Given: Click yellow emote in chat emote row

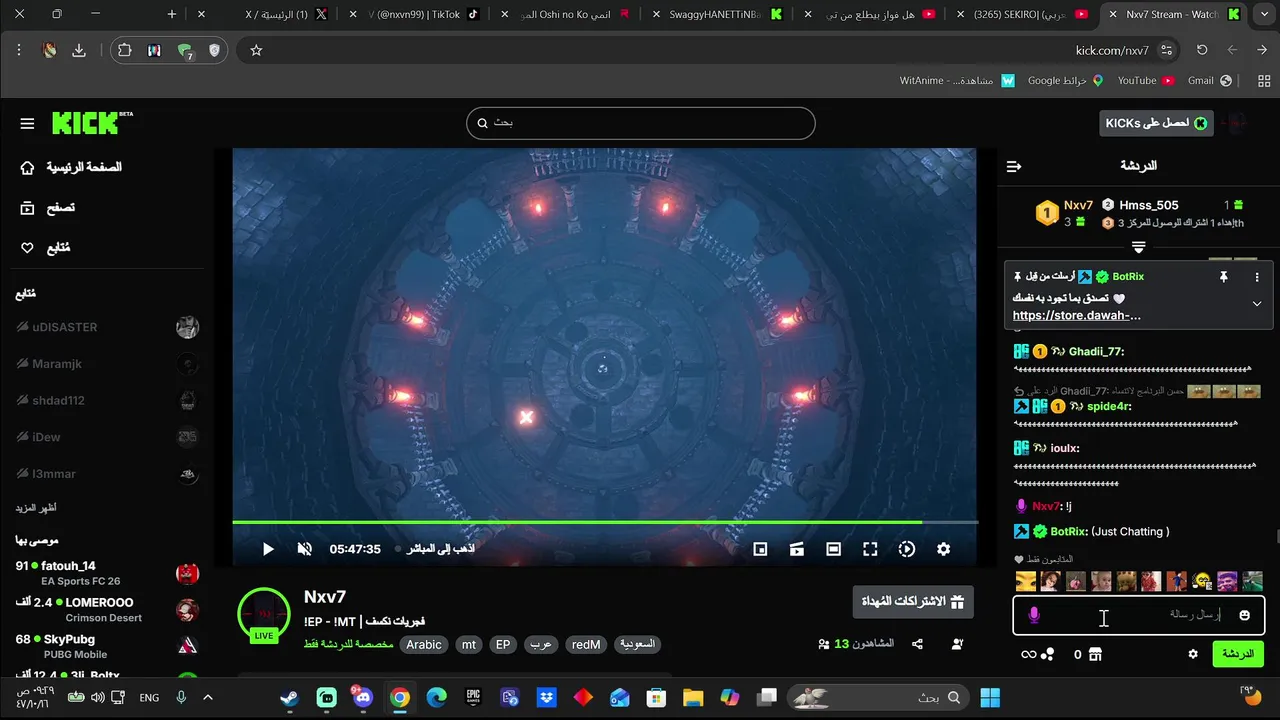Looking at the screenshot, I should (x=1026, y=581).
